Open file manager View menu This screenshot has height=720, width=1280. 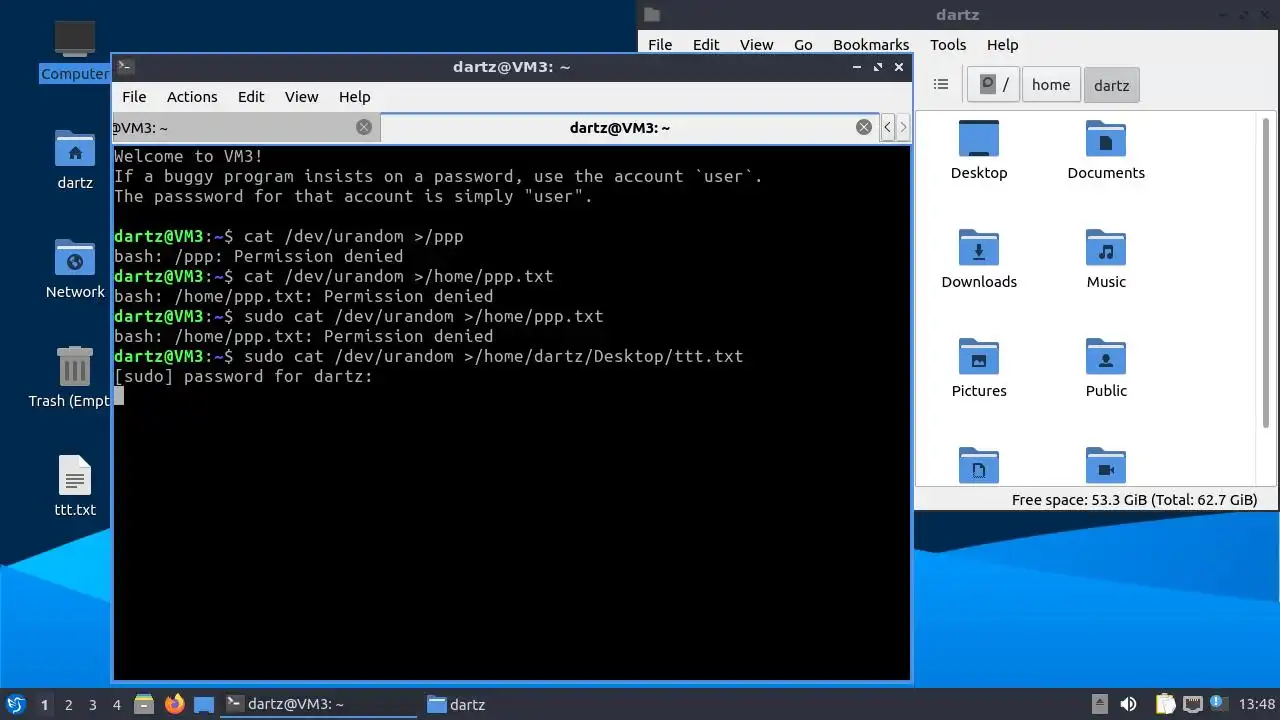coord(756,45)
